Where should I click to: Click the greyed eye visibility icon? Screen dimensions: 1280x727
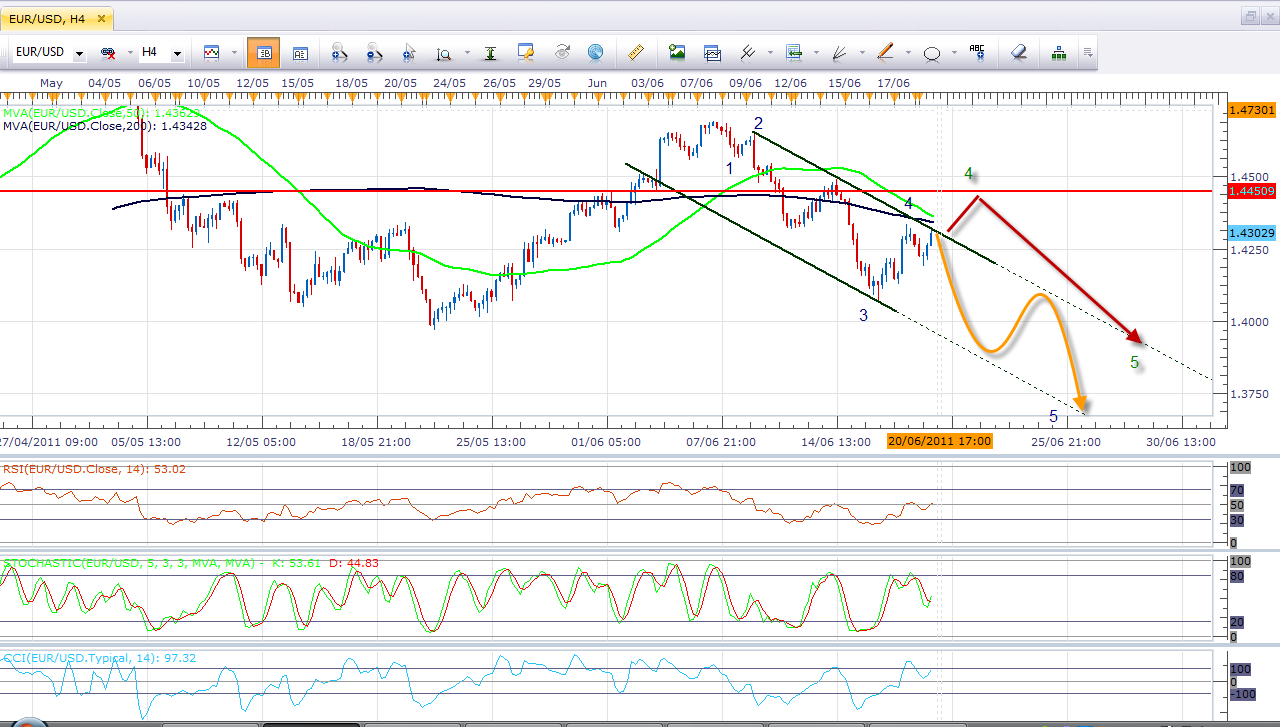tap(562, 52)
